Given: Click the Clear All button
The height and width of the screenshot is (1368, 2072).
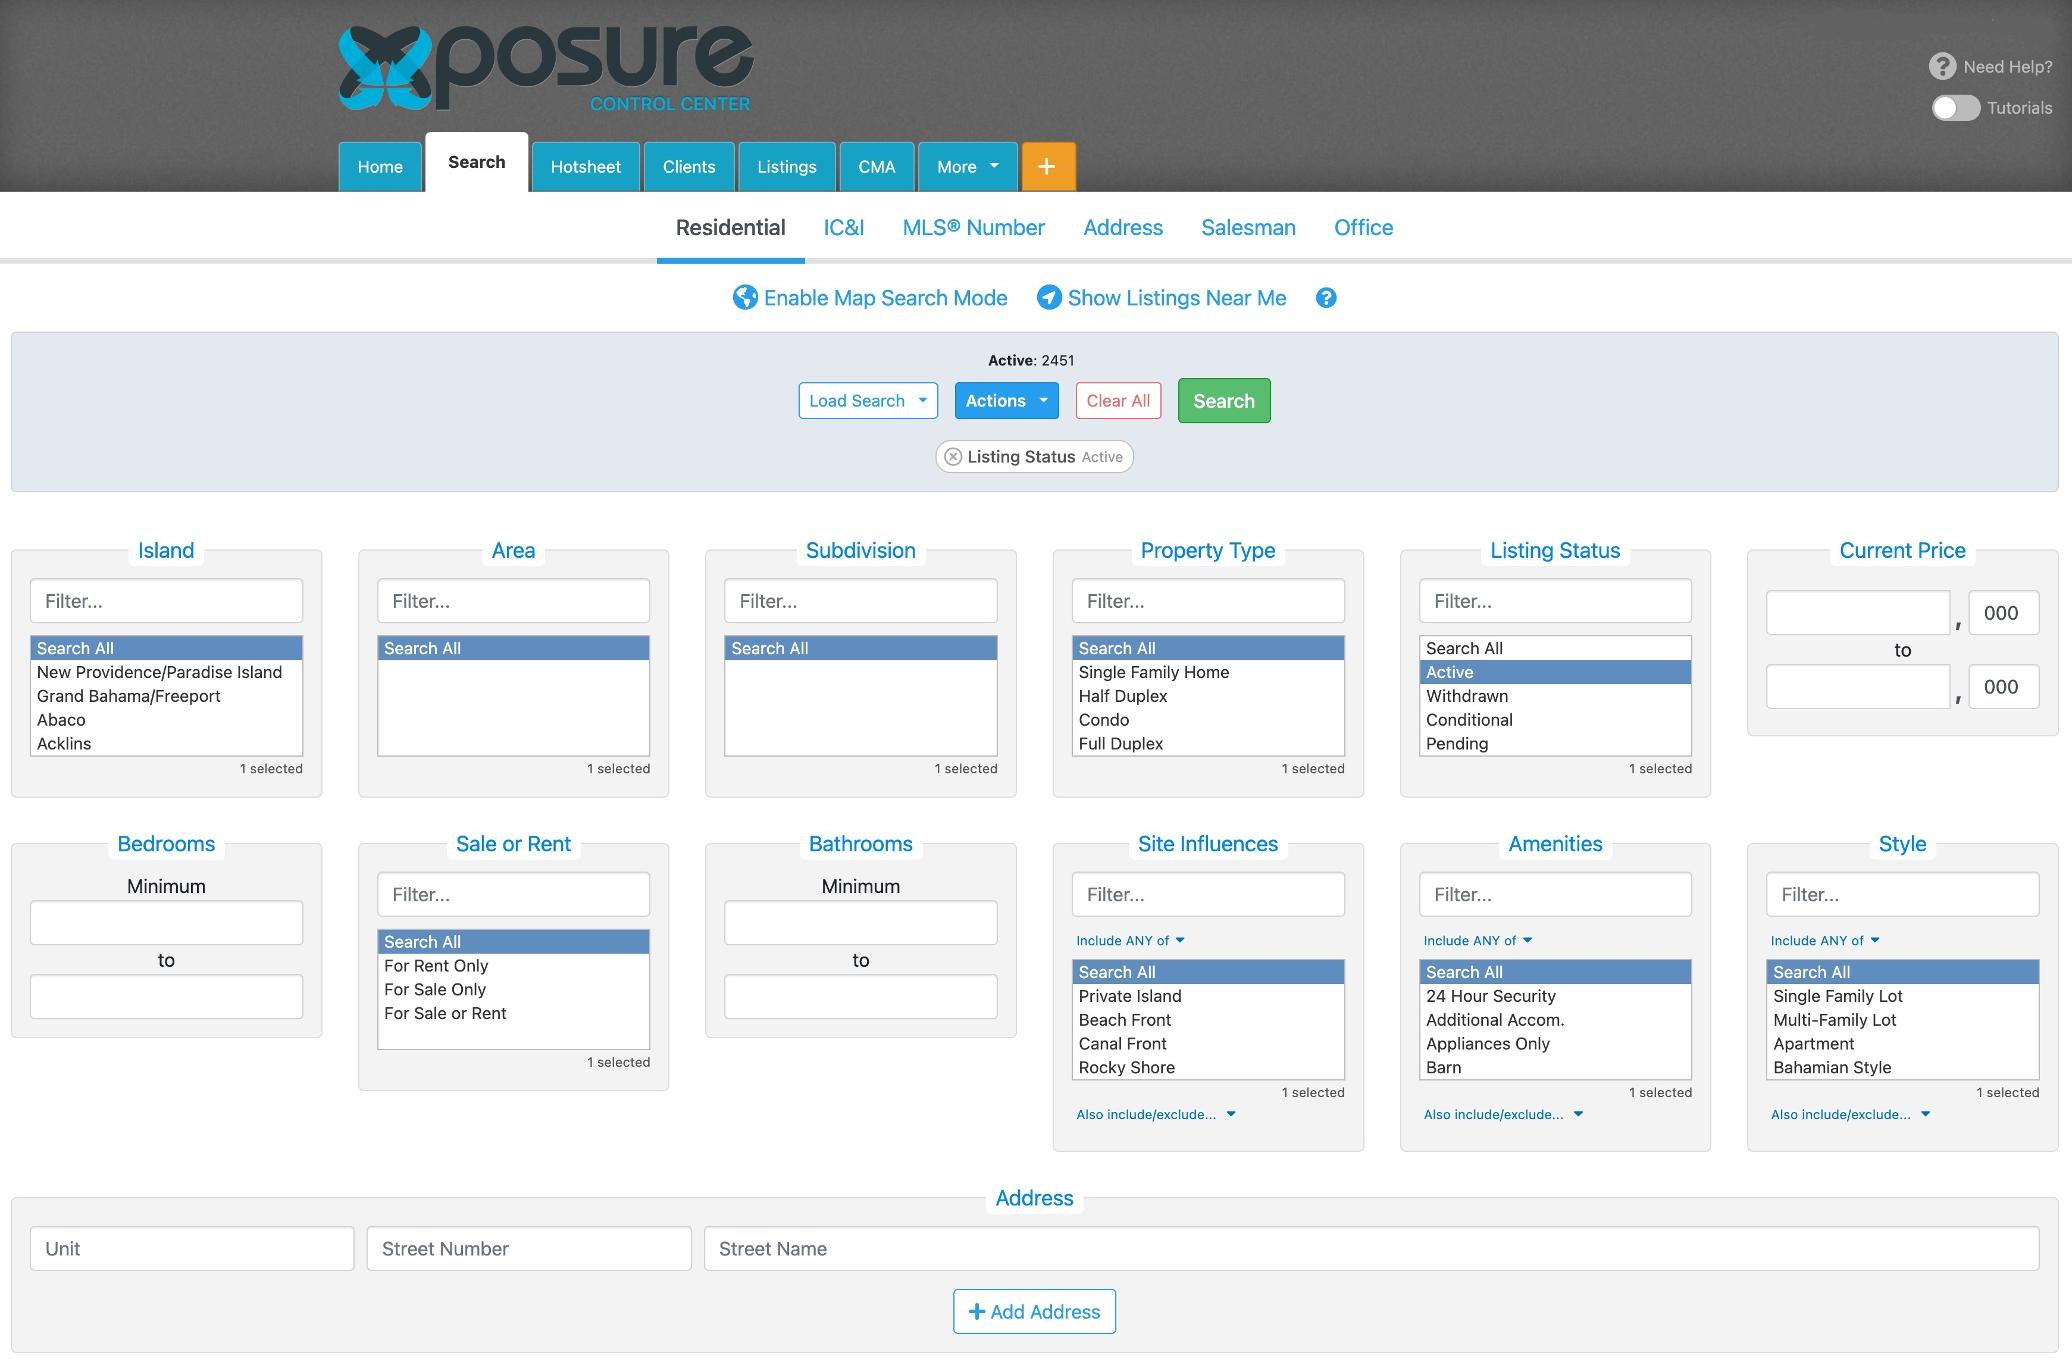Looking at the screenshot, I should [1118, 401].
